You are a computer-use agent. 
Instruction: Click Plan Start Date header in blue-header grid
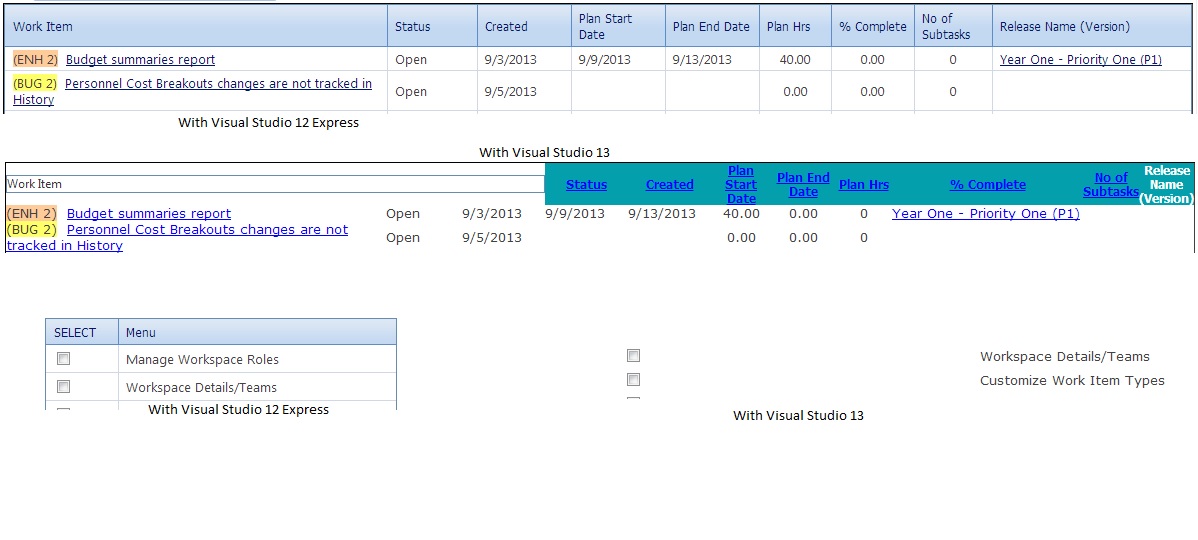(618, 27)
